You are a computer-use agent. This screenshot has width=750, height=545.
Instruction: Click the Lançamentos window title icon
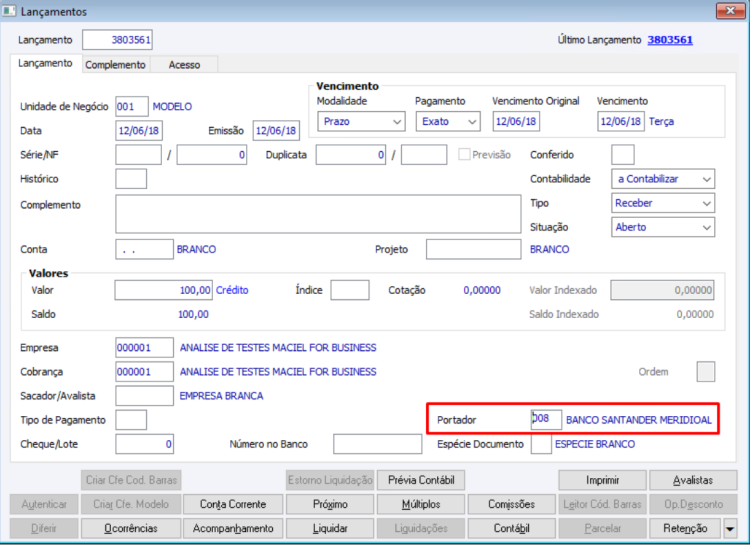pos(9,11)
